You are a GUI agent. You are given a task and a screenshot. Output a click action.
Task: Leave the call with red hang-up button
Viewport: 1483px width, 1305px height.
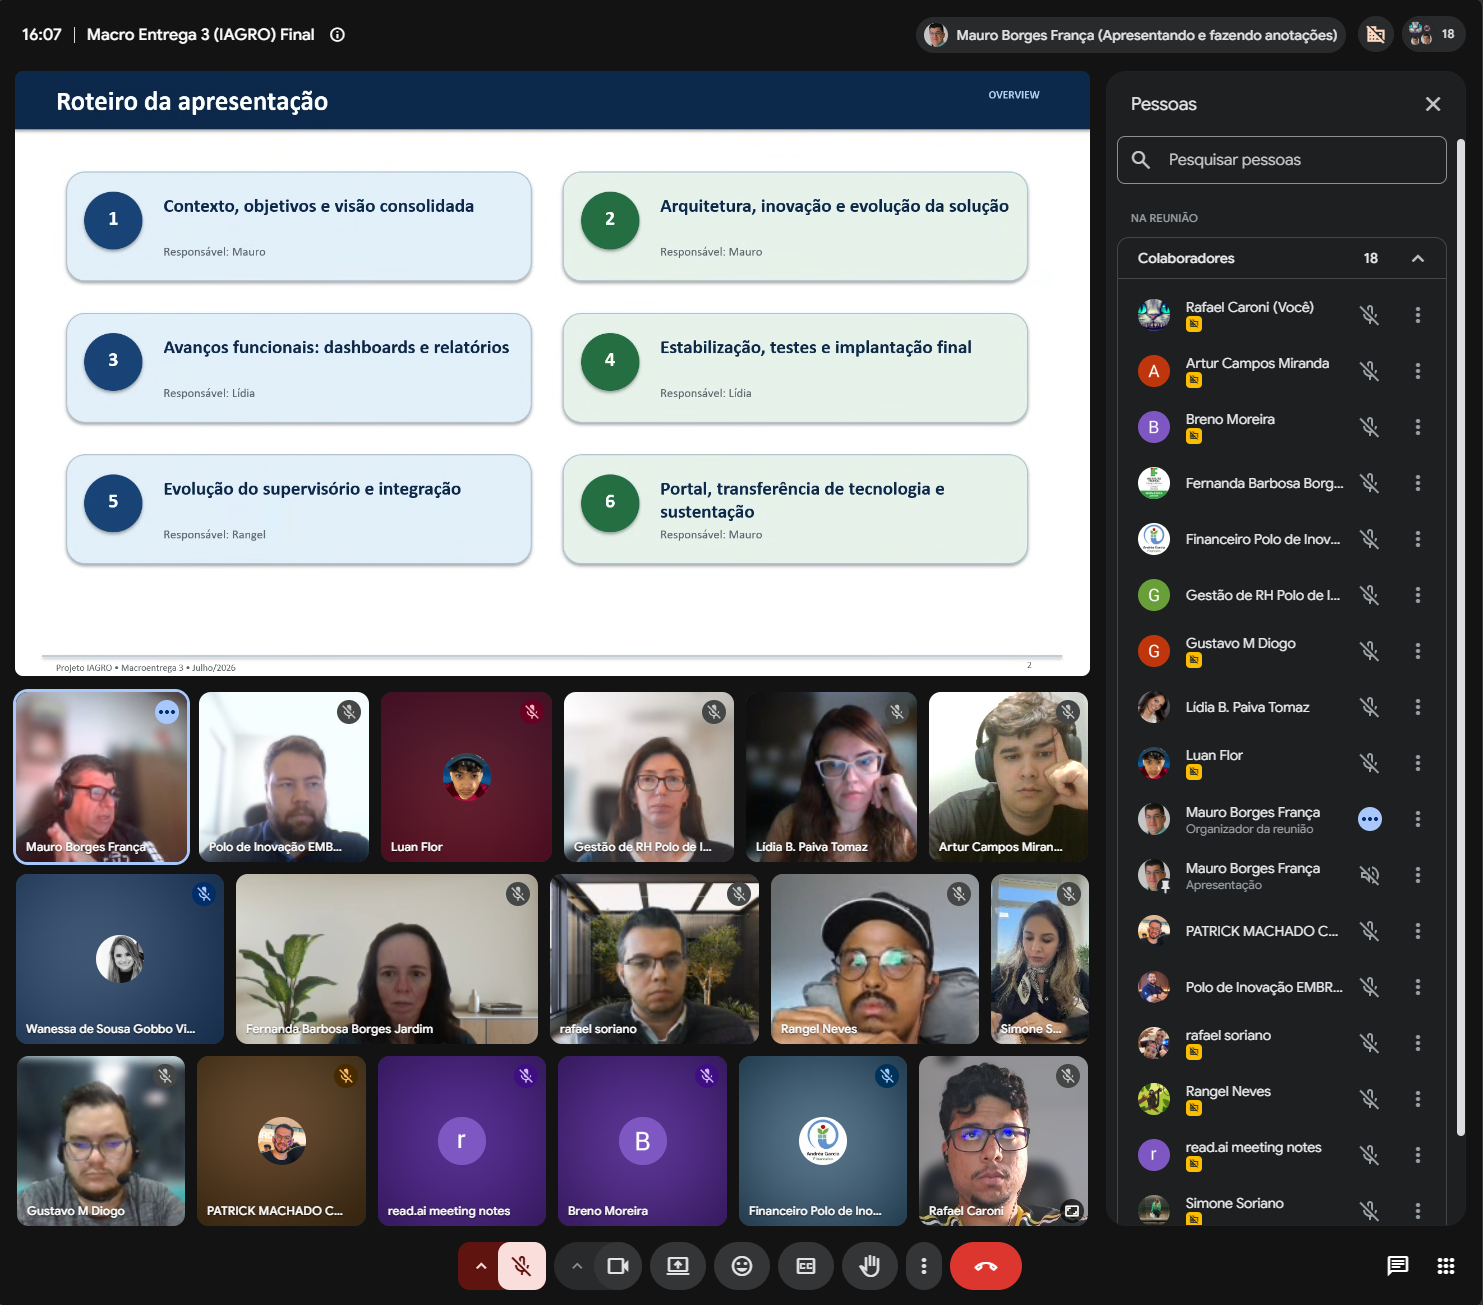click(986, 1266)
